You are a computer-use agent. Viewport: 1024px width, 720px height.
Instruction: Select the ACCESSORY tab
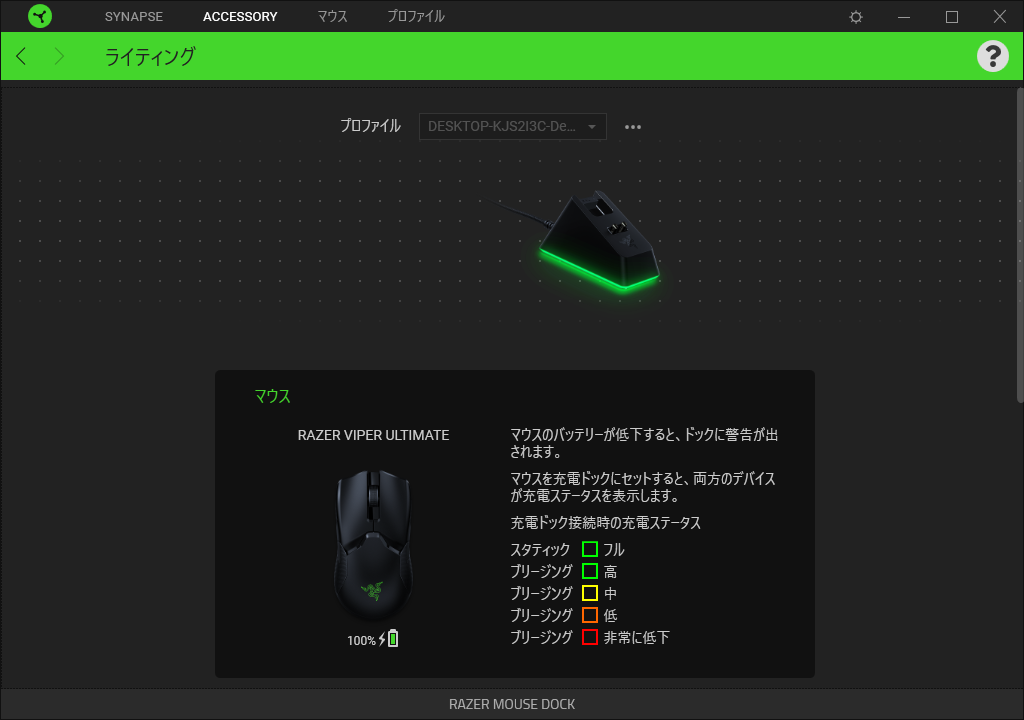240,17
